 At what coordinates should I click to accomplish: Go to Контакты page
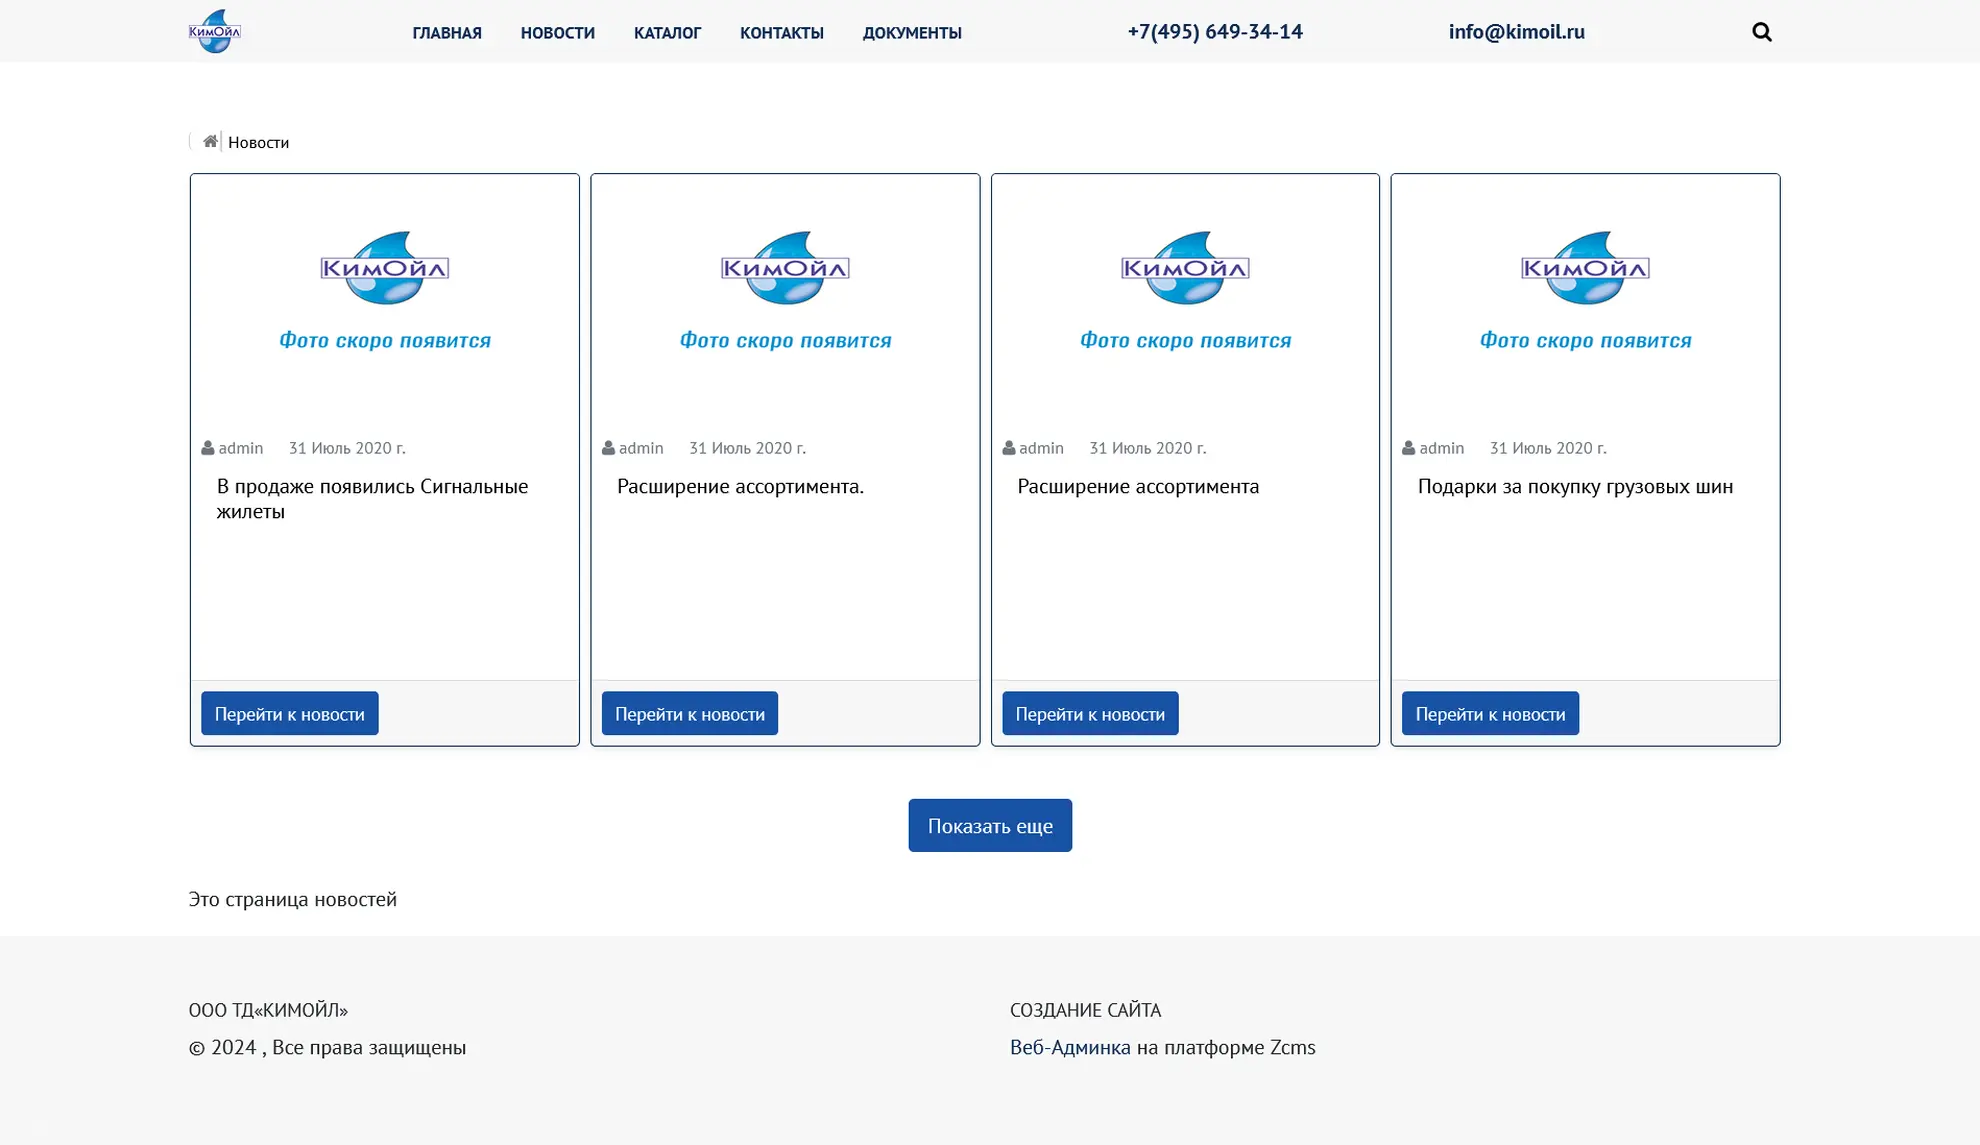pos(781,33)
